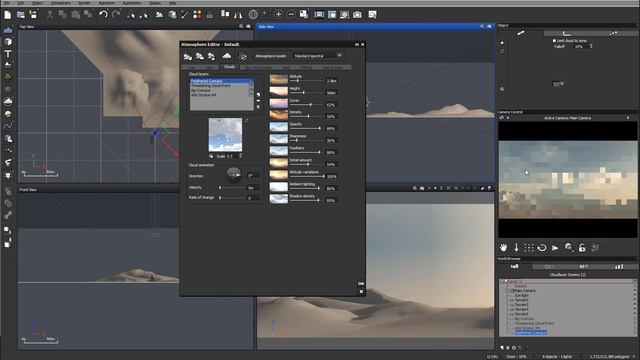Select Threatening Cloud Front in Cloud layers list
This screenshot has height=360, width=640.
pos(211,86)
